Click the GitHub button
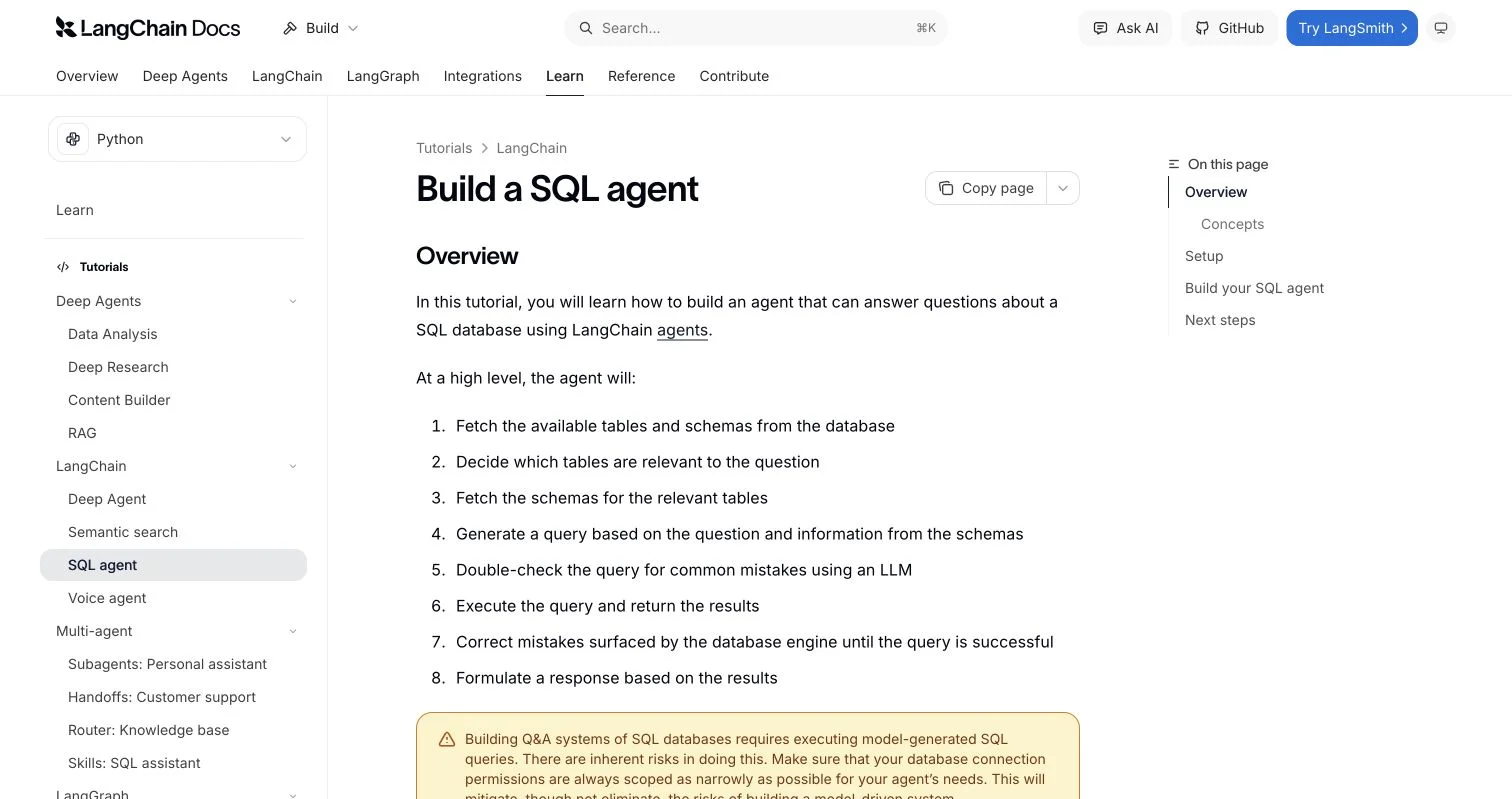 (1229, 28)
